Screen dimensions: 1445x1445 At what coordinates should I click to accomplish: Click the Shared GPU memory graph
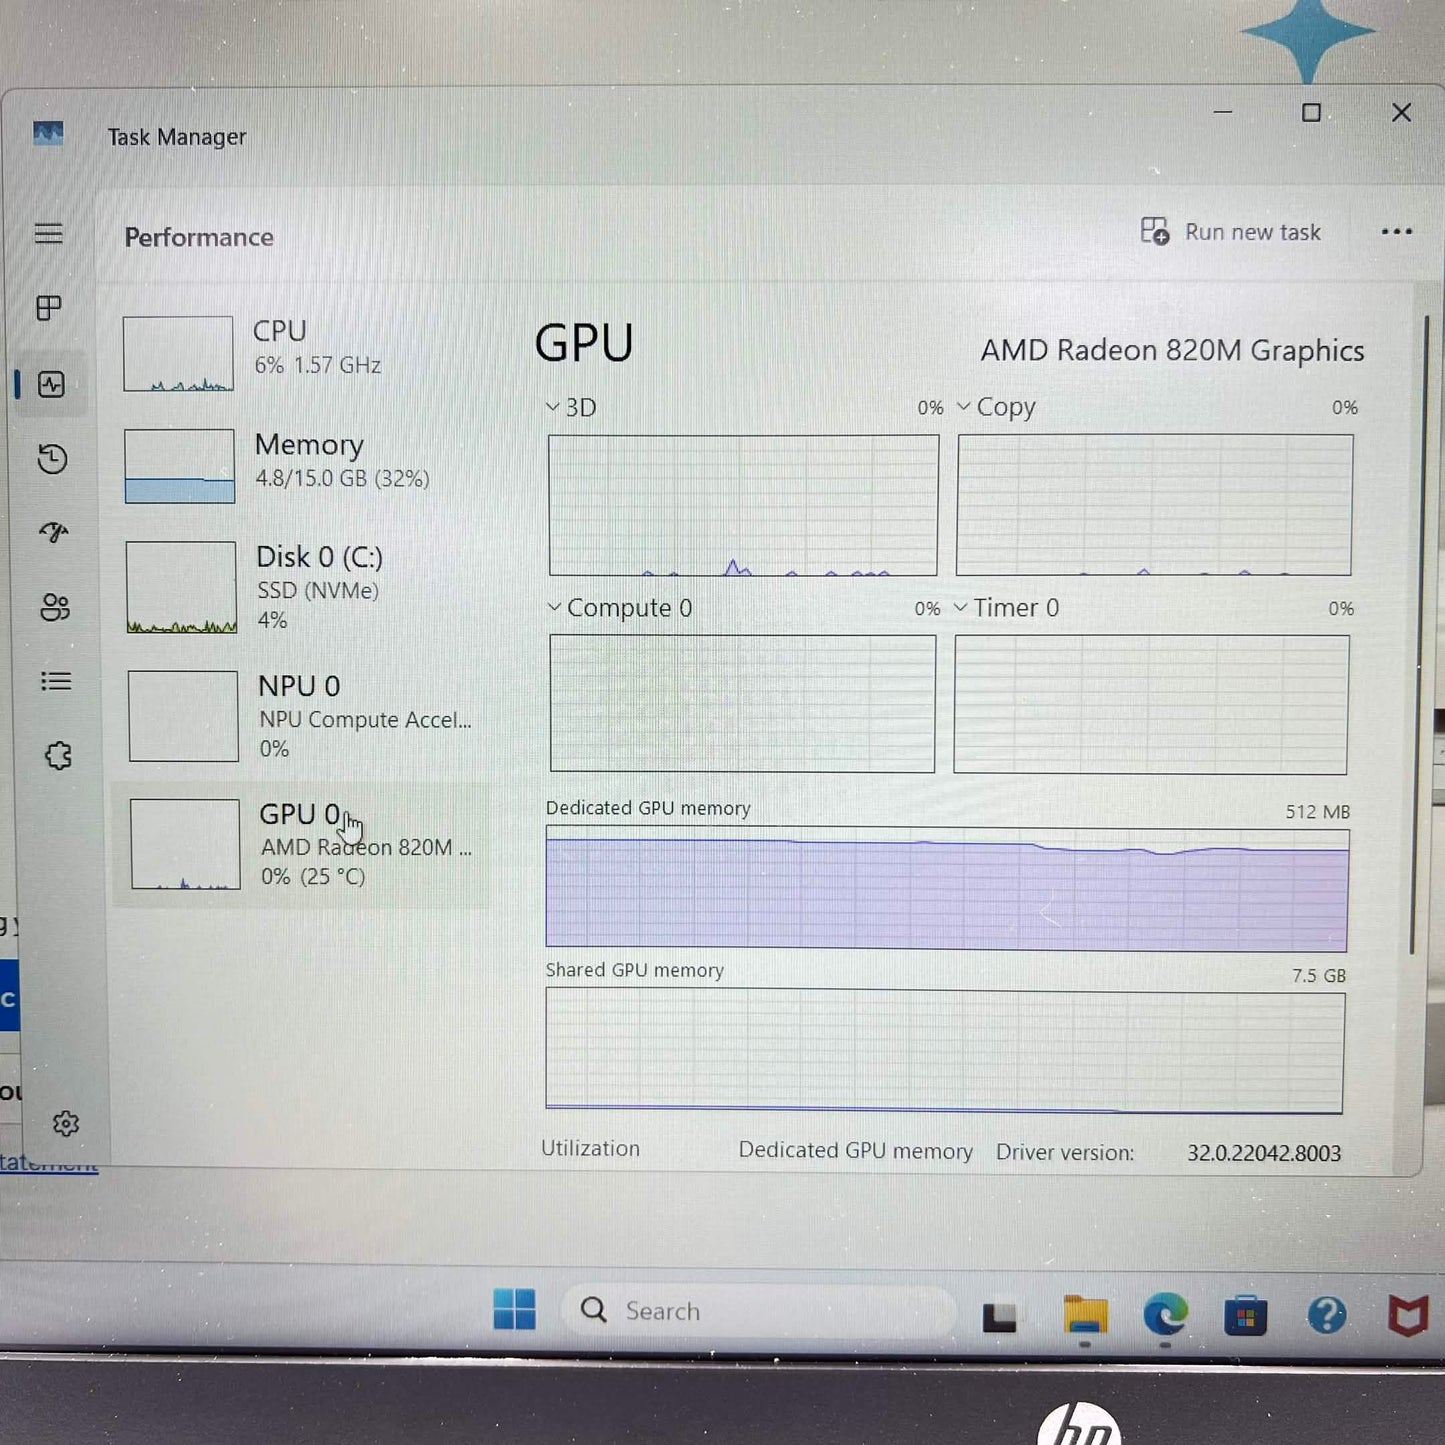click(945, 1050)
